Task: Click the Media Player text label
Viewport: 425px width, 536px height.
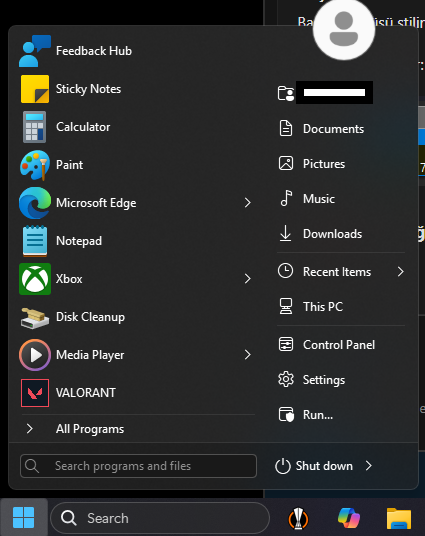Action: coord(90,355)
